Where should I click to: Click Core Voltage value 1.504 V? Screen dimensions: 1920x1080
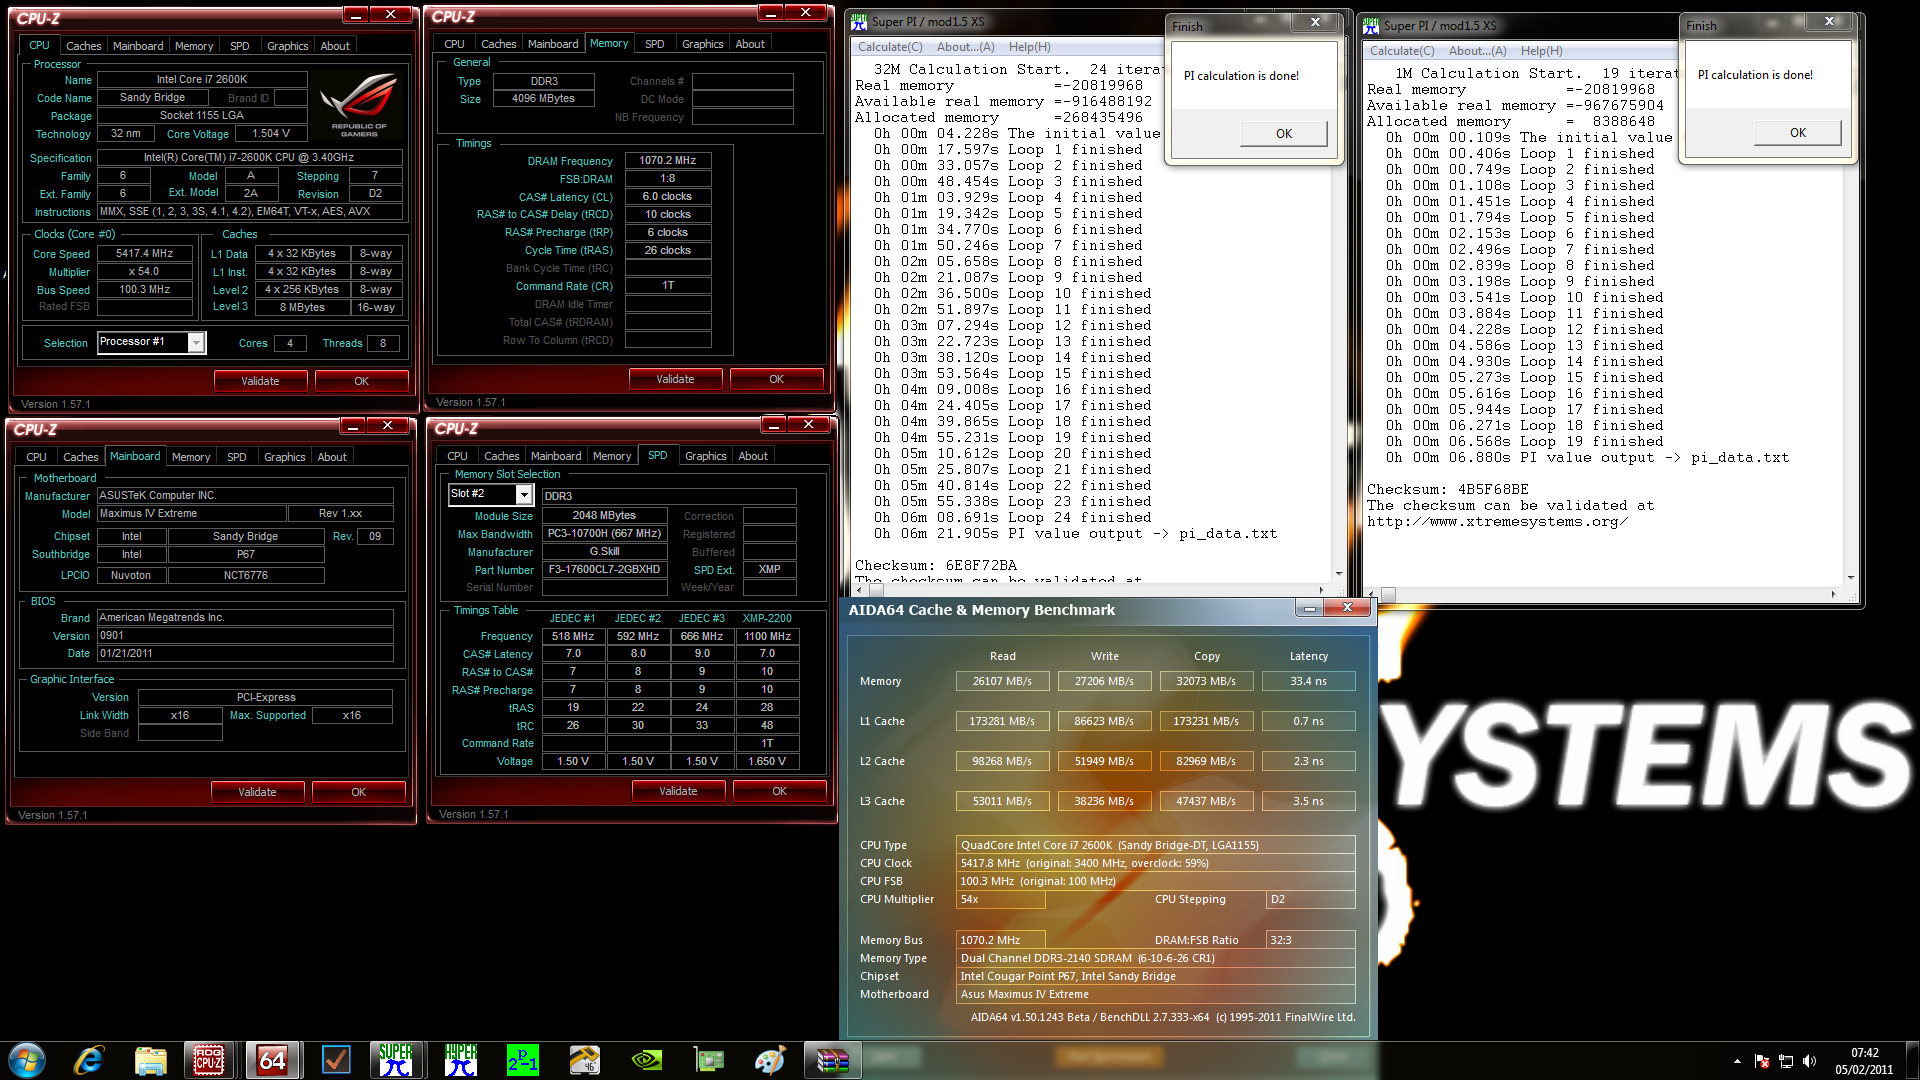coord(271,134)
